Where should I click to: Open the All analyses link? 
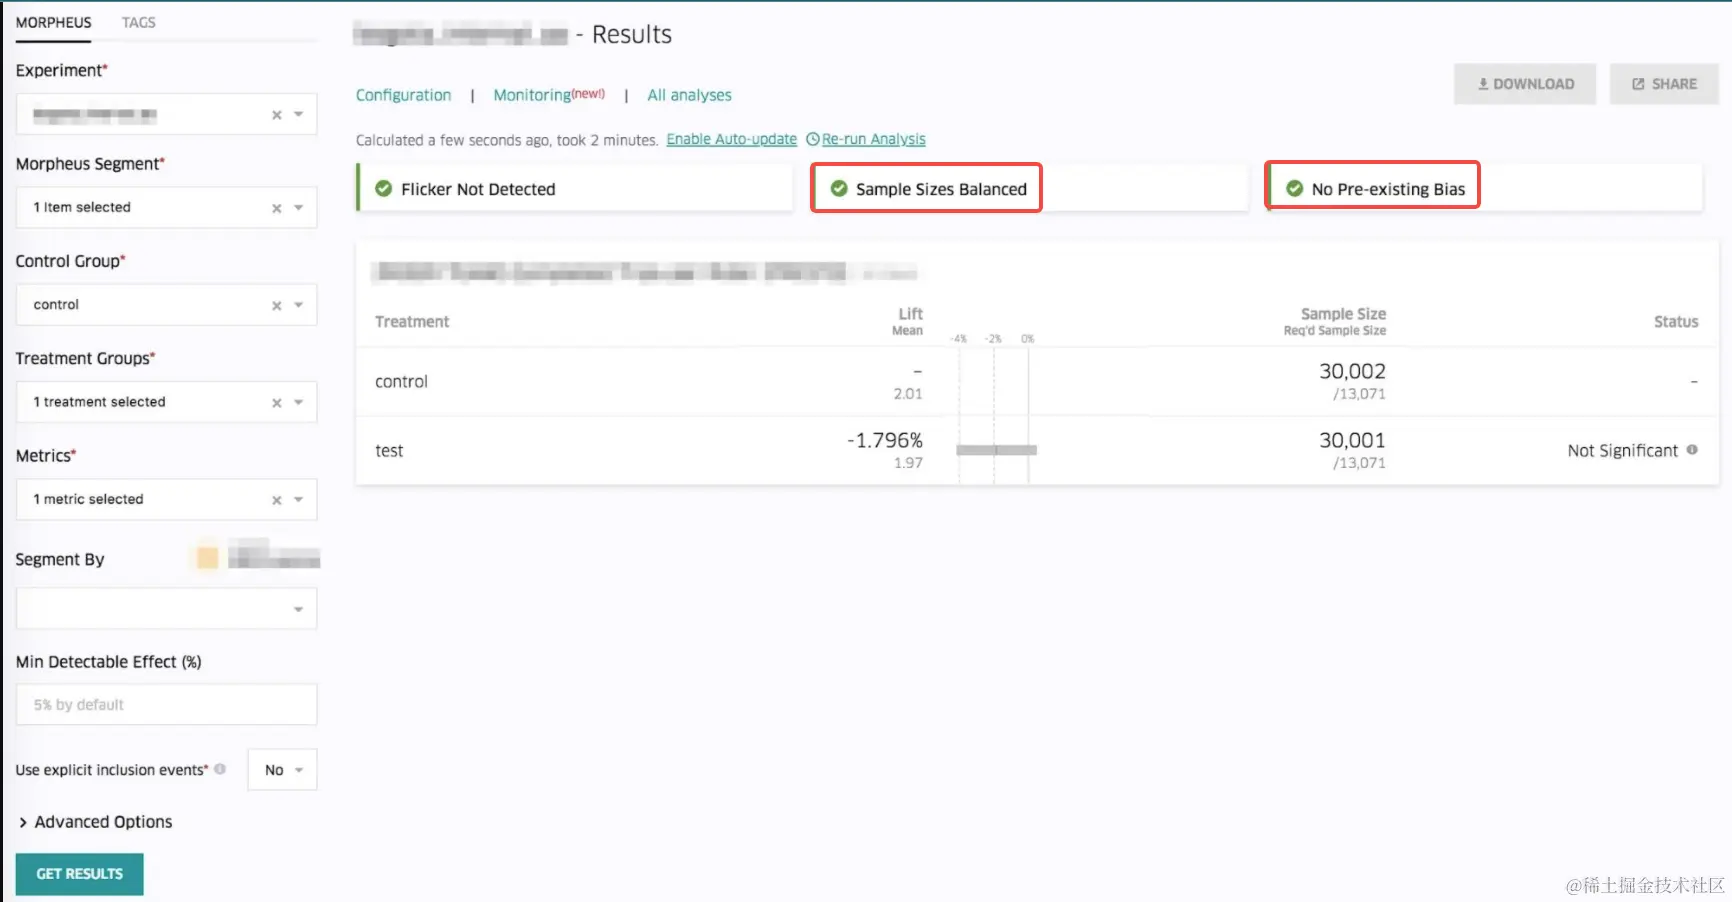pyautogui.click(x=689, y=95)
